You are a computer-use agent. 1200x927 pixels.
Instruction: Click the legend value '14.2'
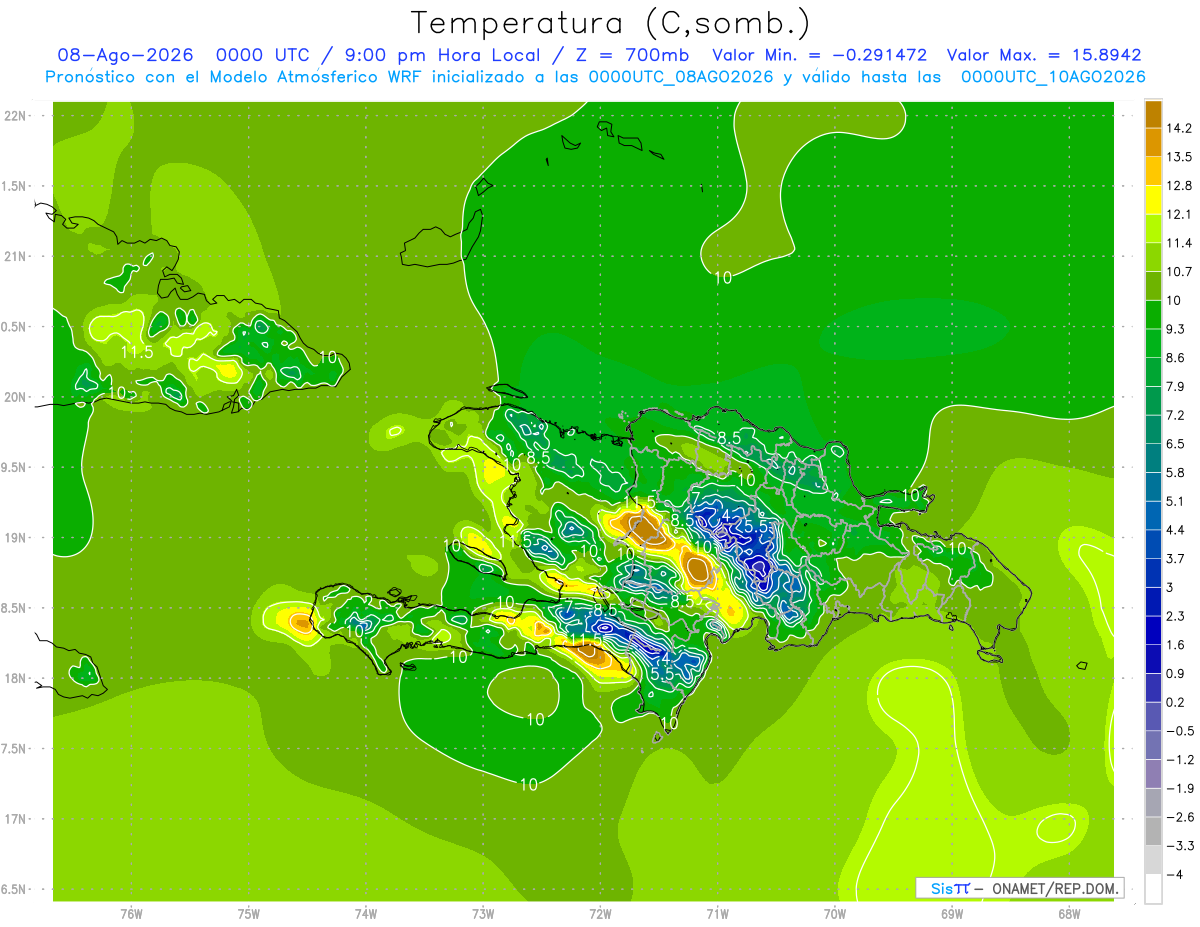coord(1178,128)
